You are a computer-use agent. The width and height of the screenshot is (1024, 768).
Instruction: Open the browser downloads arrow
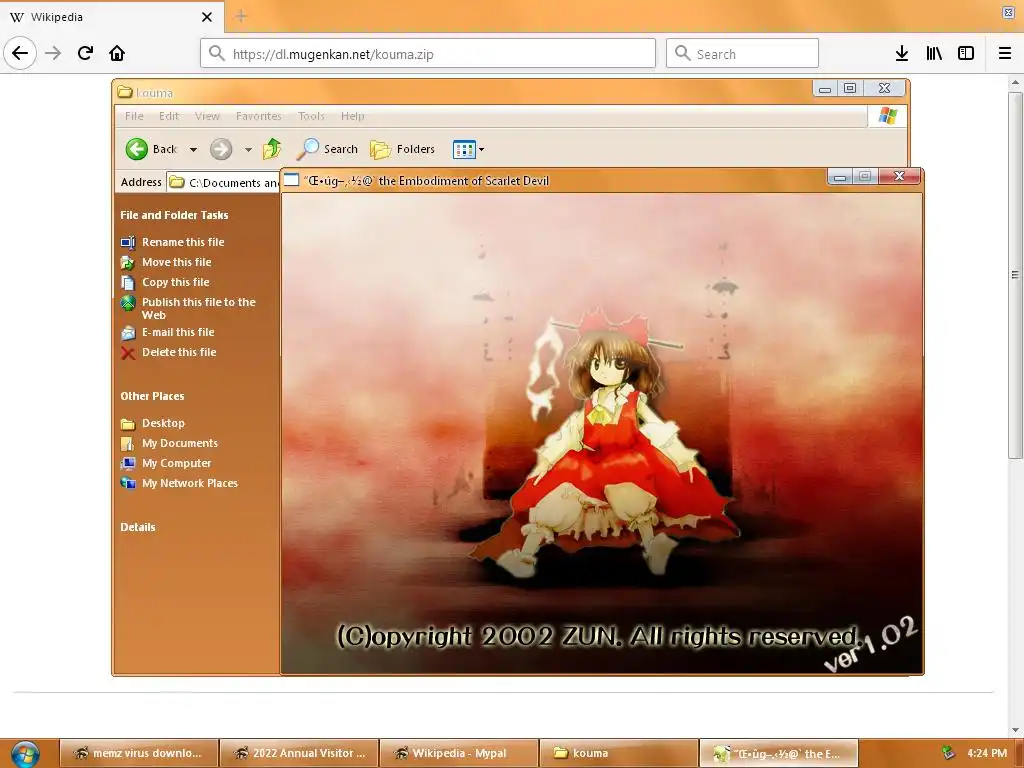point(902,54)
